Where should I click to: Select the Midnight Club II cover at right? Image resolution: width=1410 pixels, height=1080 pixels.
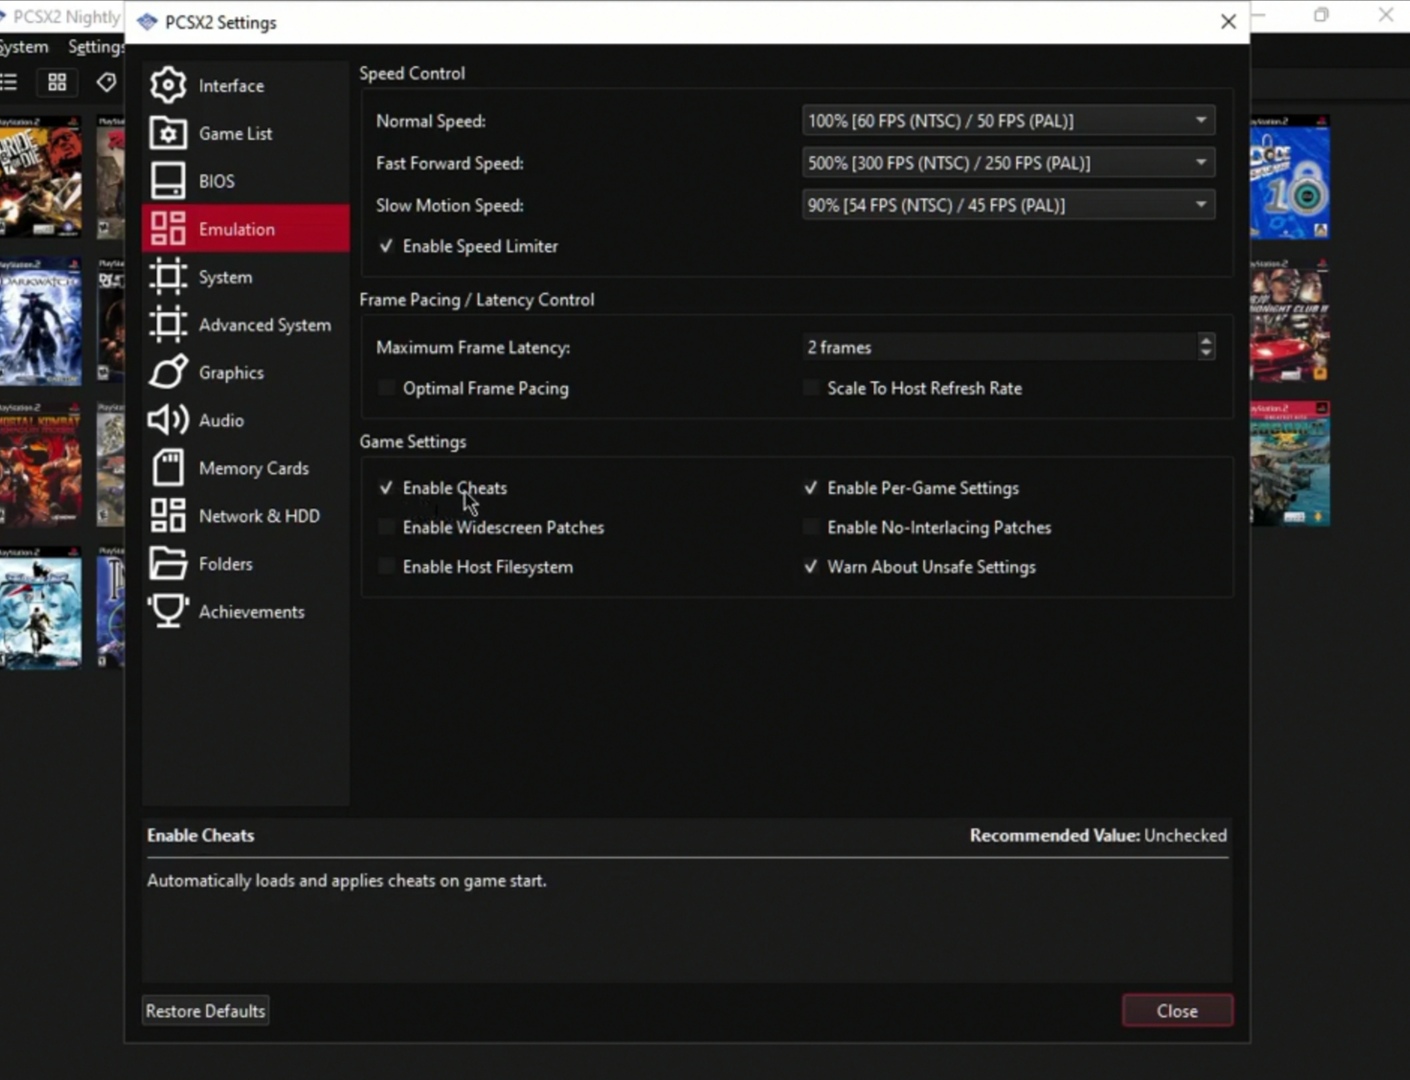click(x=1290, y=321)
